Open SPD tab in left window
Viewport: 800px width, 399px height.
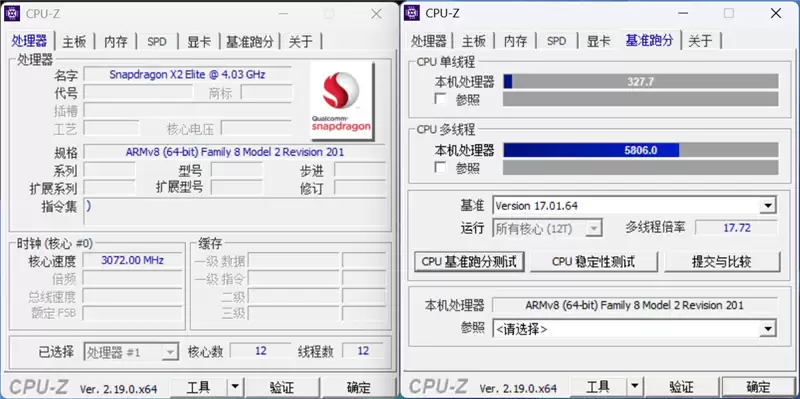point(157,41)
